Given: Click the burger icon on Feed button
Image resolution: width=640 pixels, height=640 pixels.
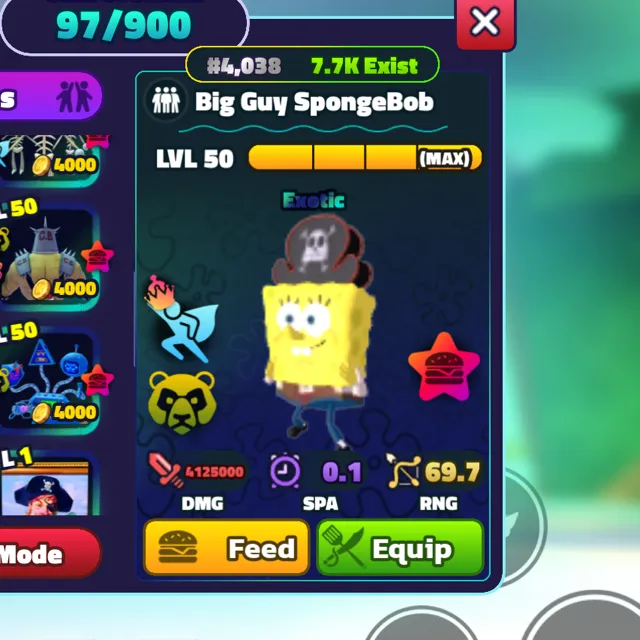Looking at the screenshot, I should [x=178, y=547].
